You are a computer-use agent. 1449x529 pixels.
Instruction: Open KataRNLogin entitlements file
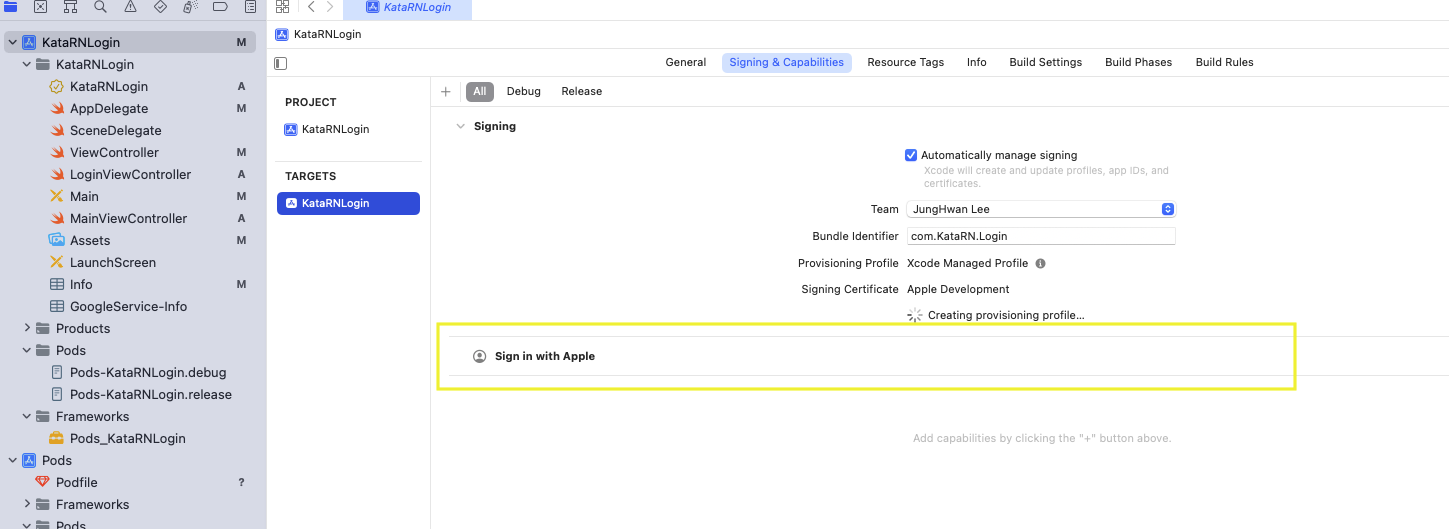pyautogui.click(x=108, y=86)
